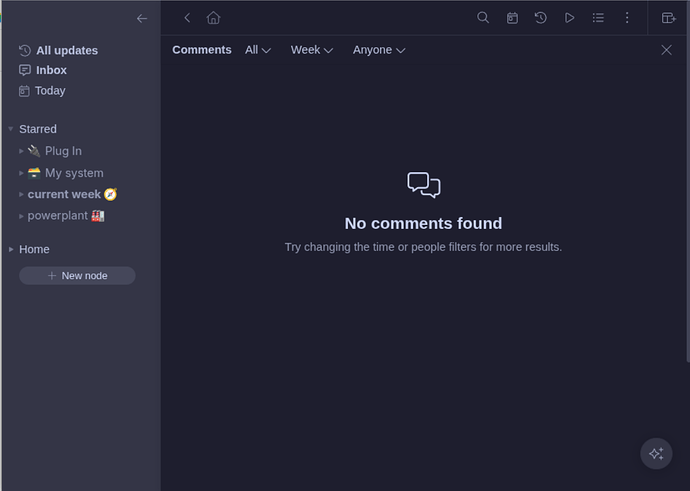Open the Anyone people filter dropdown
The width and height of the screenshot is (690, 491).
pyautogui.click(x=379, y=50)
